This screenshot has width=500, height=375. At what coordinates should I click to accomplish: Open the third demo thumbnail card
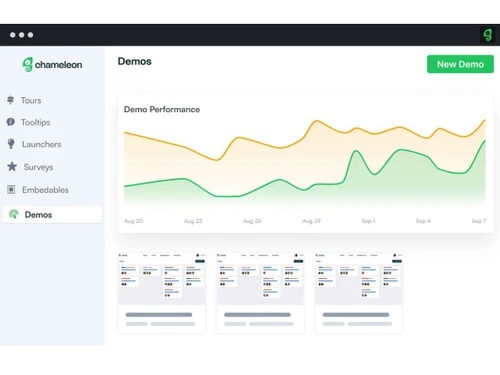click(x=359, y=293)
